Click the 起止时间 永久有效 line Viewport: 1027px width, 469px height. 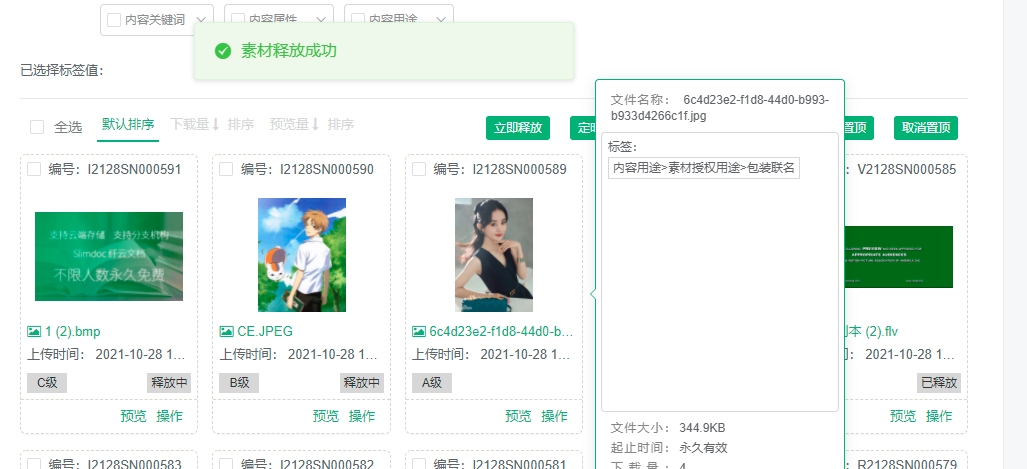[x=669, y=448]
